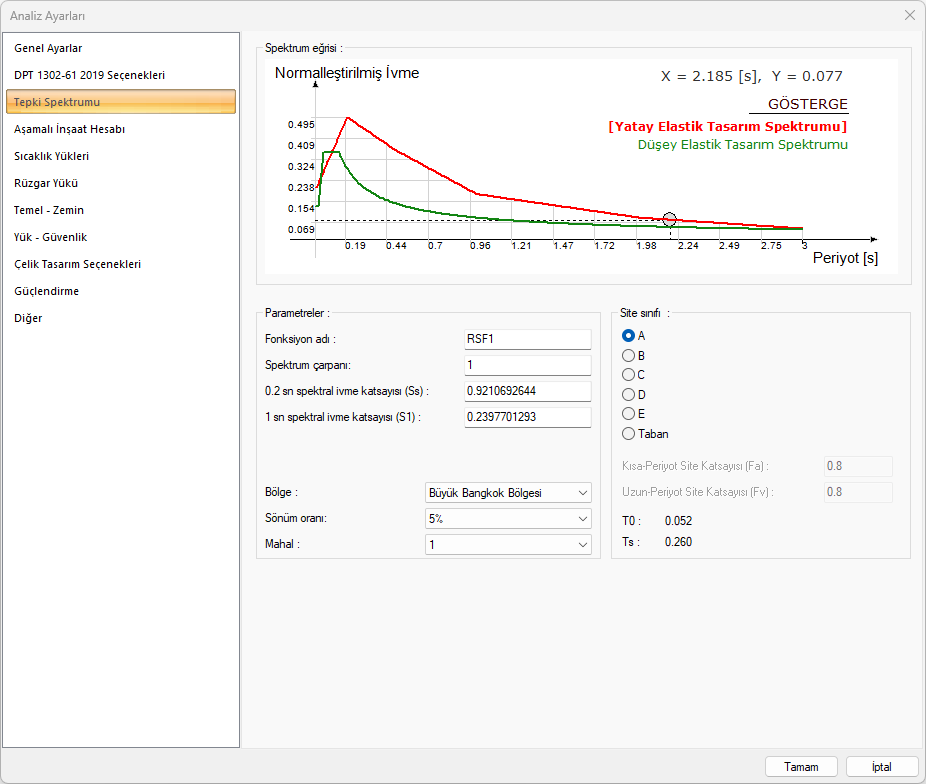
Task: Open the Bölge region dropdown
Action: pyautogui.click(x=508, y=493)
